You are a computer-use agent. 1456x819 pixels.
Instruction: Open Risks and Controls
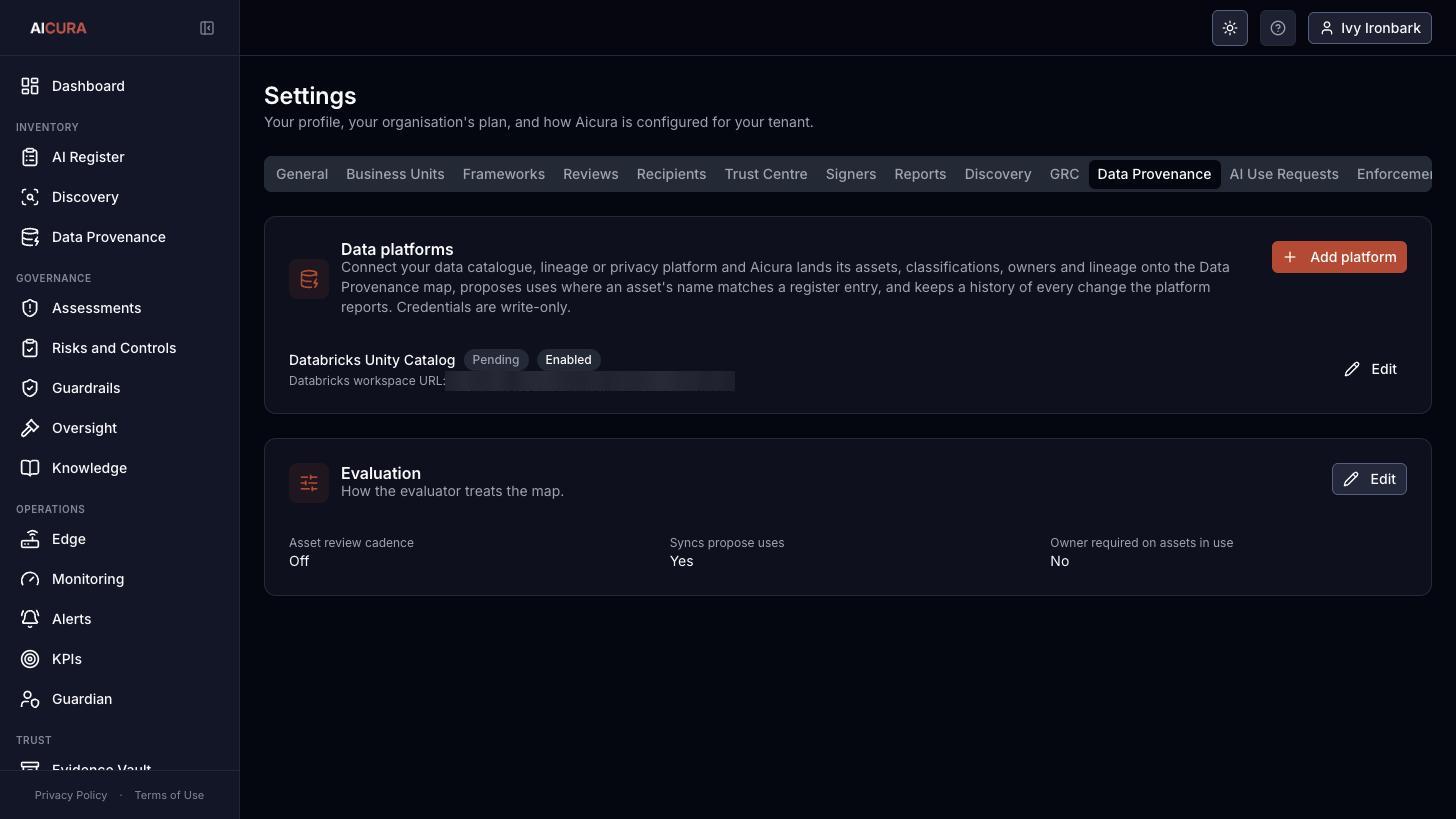pyautogui.click(x=120, y=348)
